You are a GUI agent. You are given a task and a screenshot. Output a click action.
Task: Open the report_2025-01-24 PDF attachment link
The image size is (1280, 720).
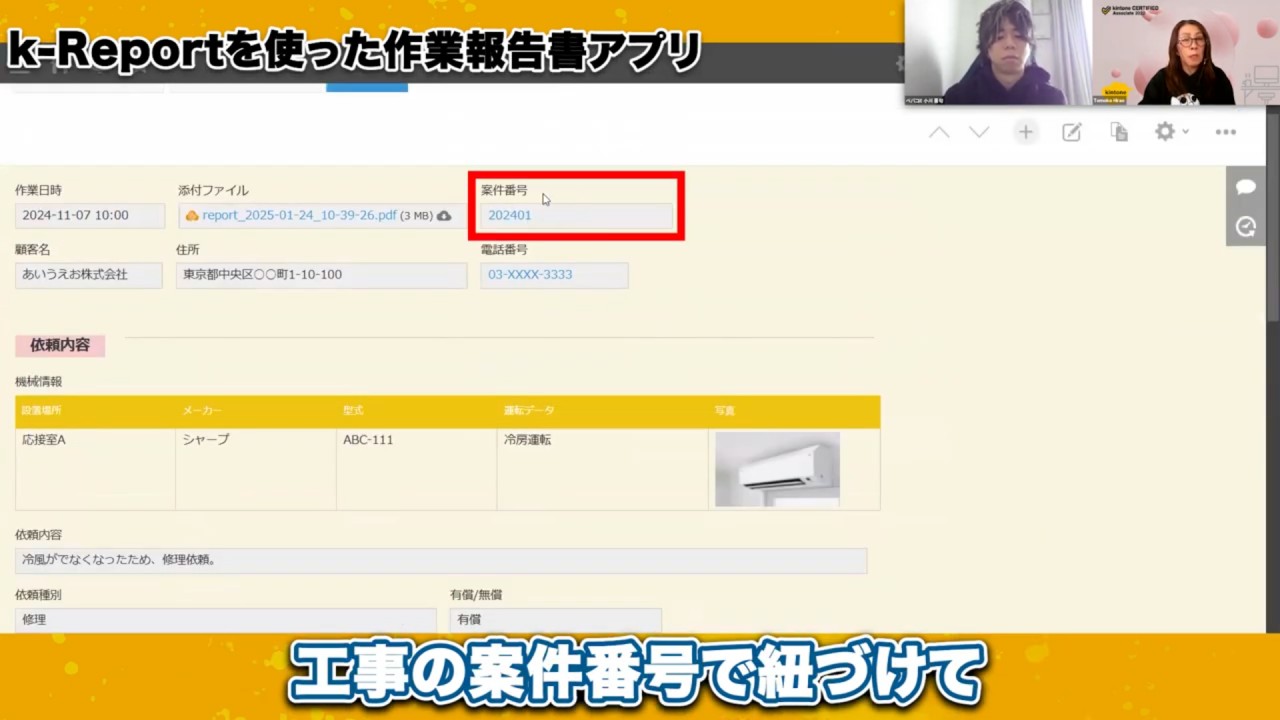coord(300,215)
